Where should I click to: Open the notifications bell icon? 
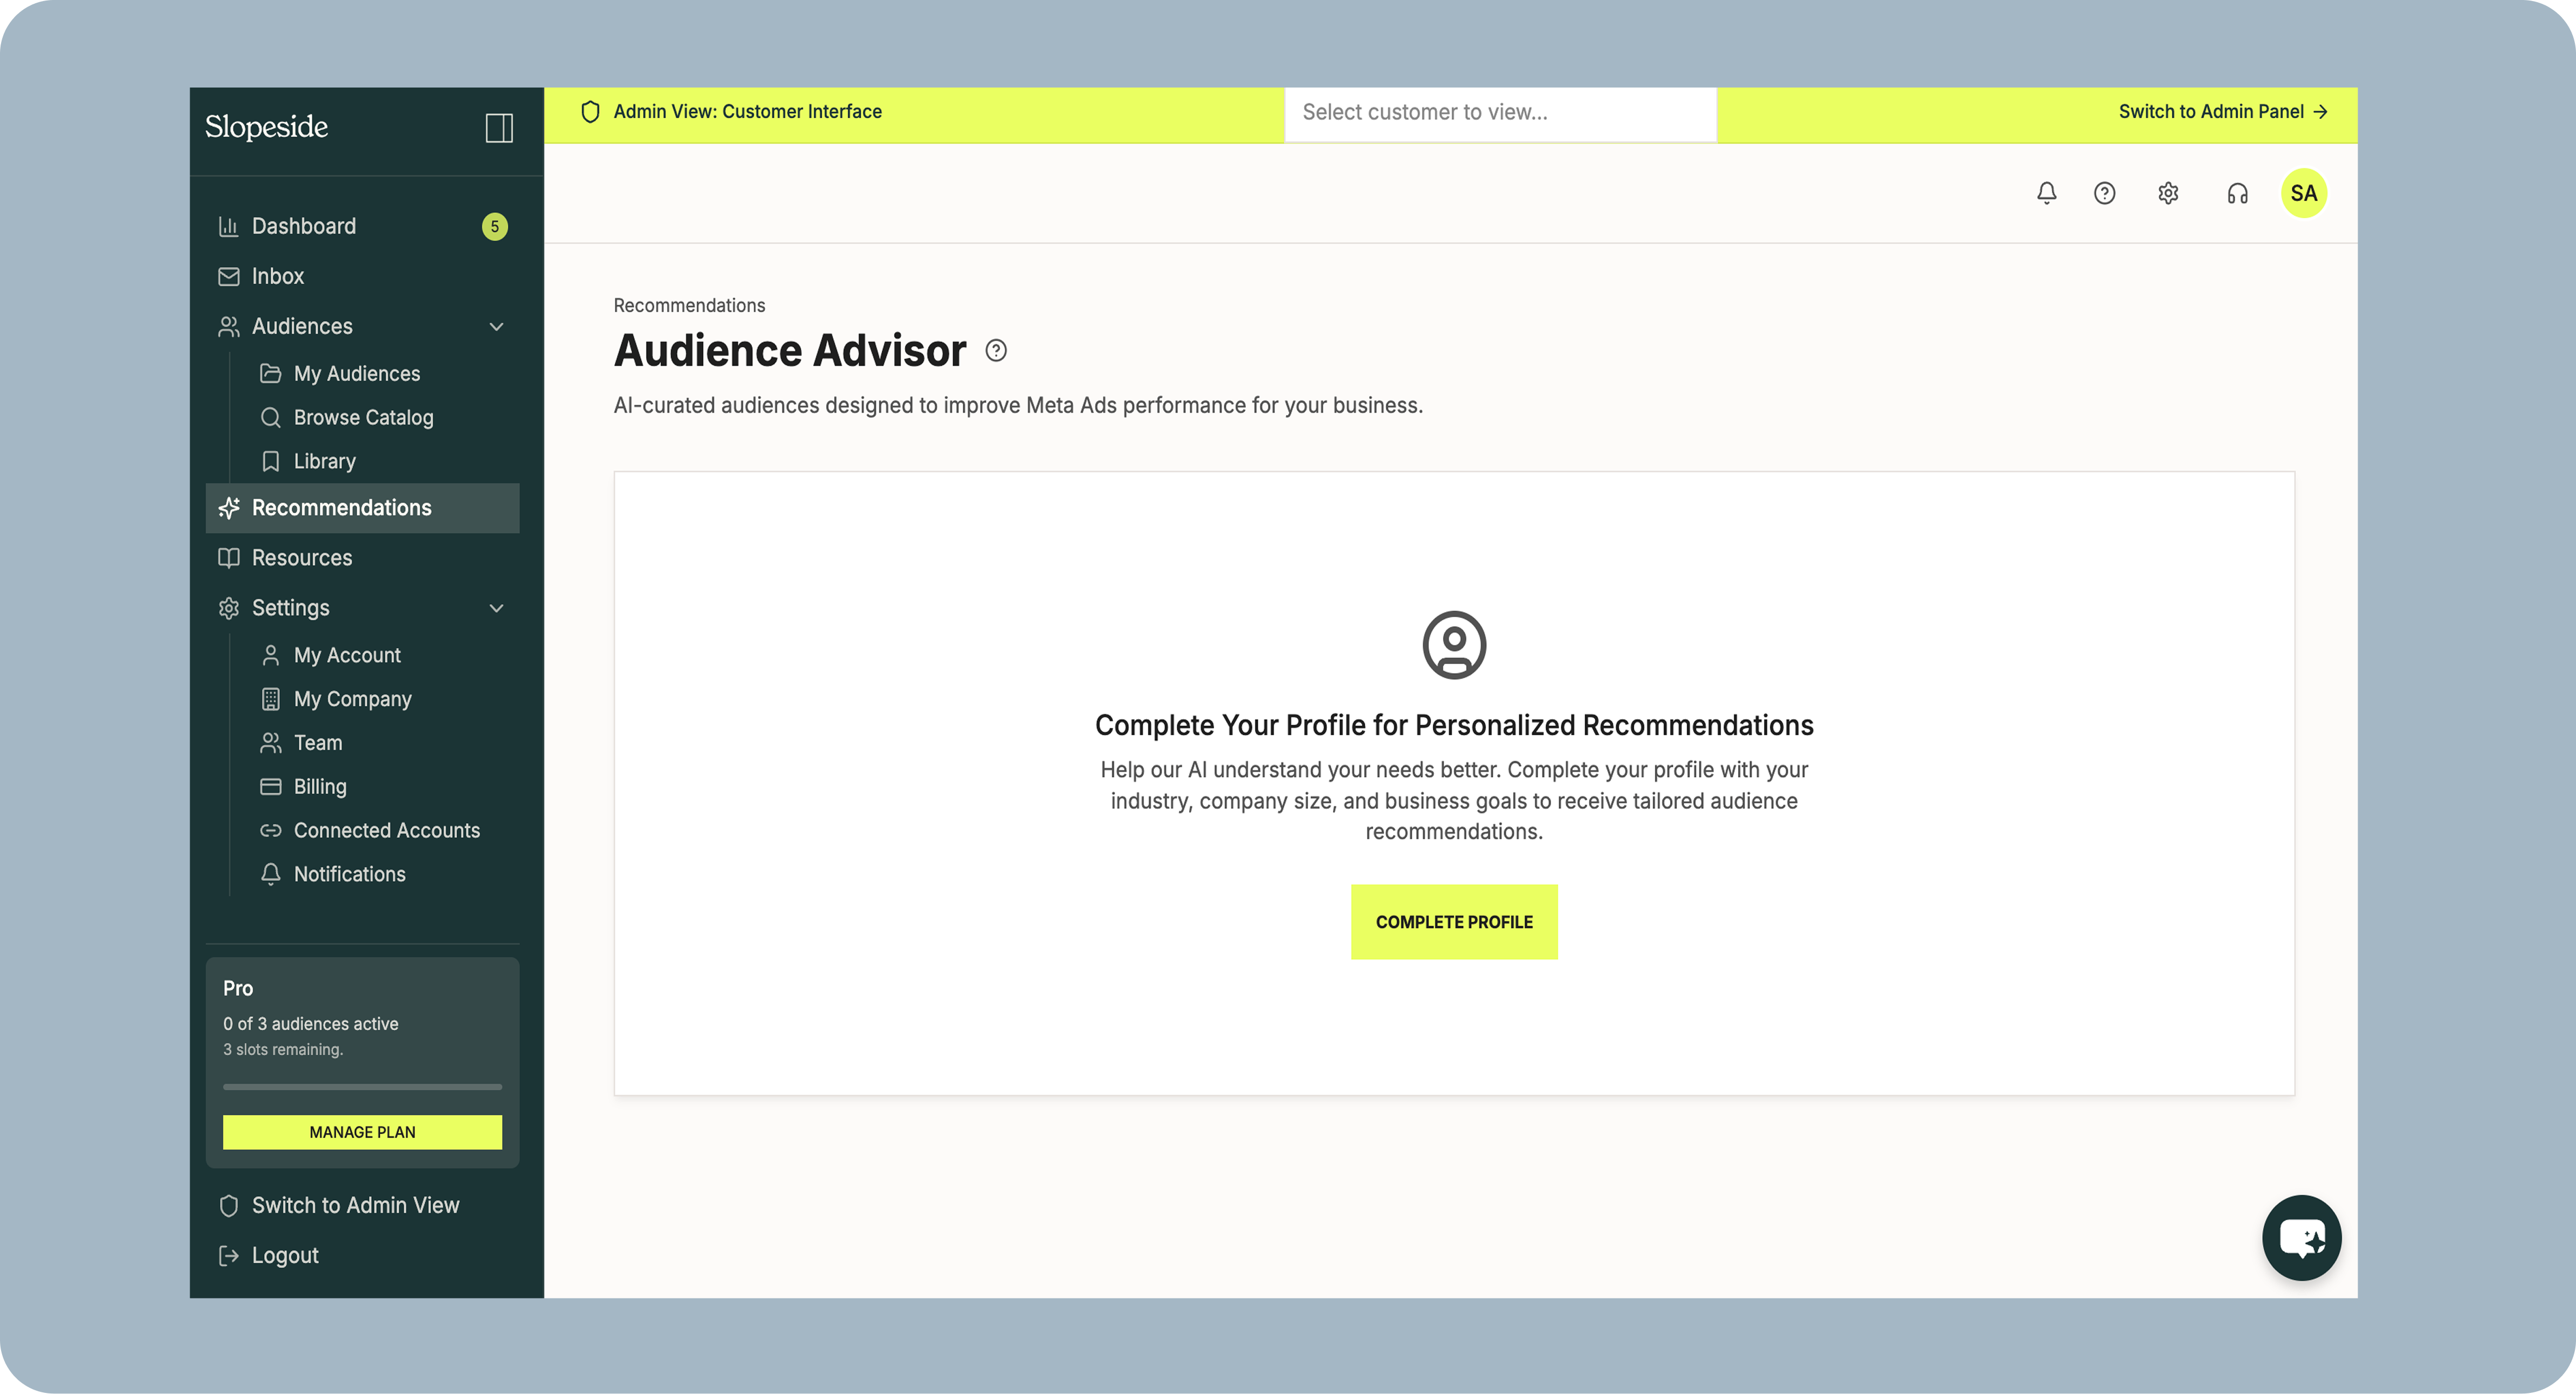tap(2046, 193)
